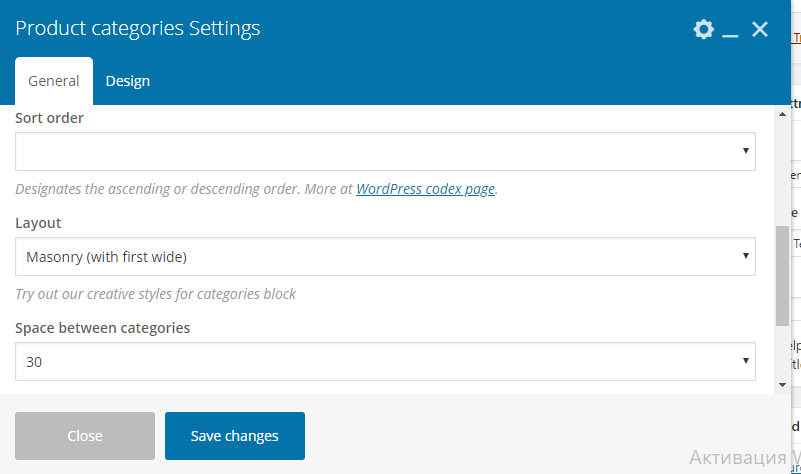Click the Layout field label
Screen dimensions: 801x474
(38, 223)
